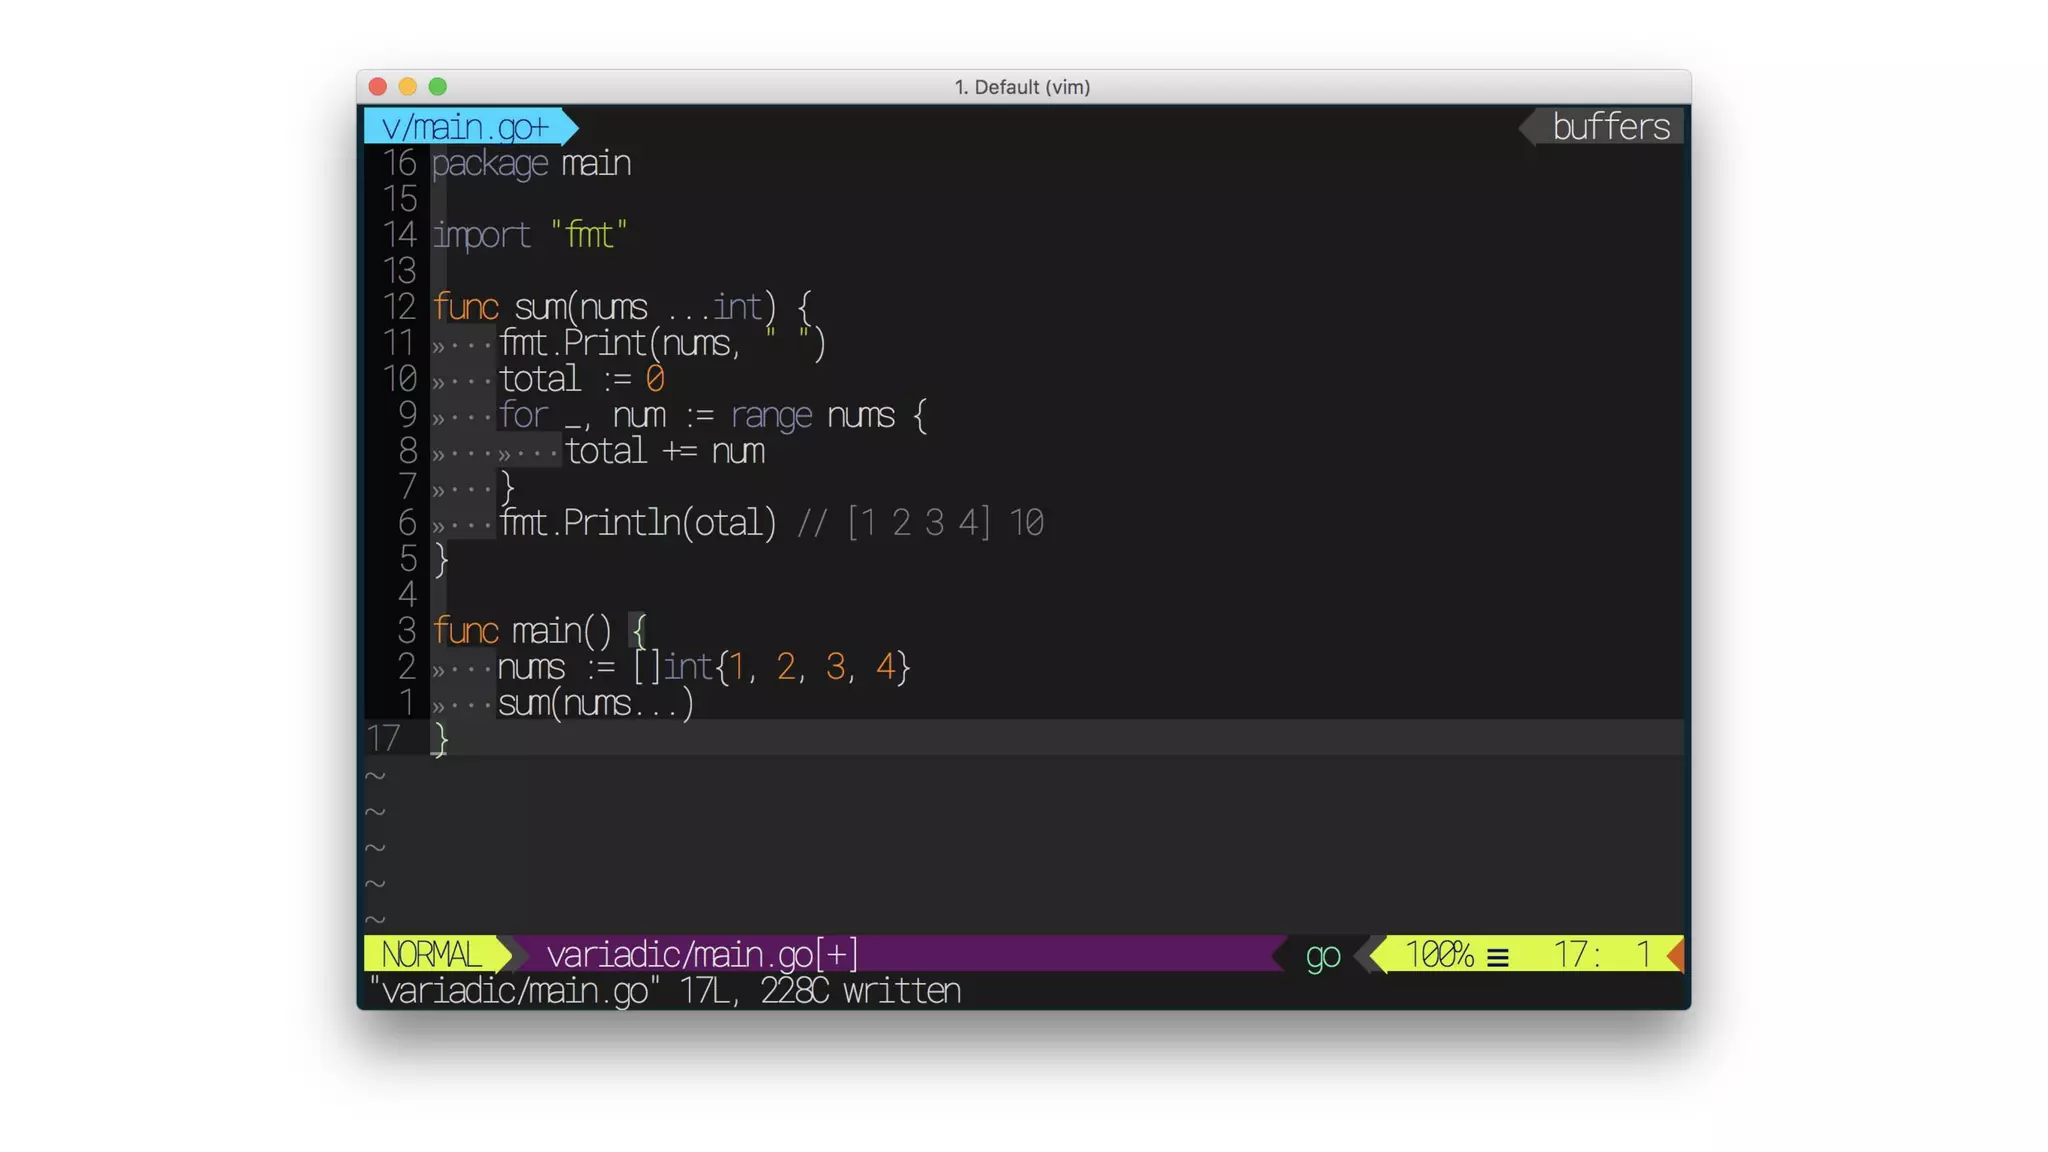Click the green zoom window button
Image resolution: width=2048 pixels, height=1152 pixels.
[x=437, y=87]
